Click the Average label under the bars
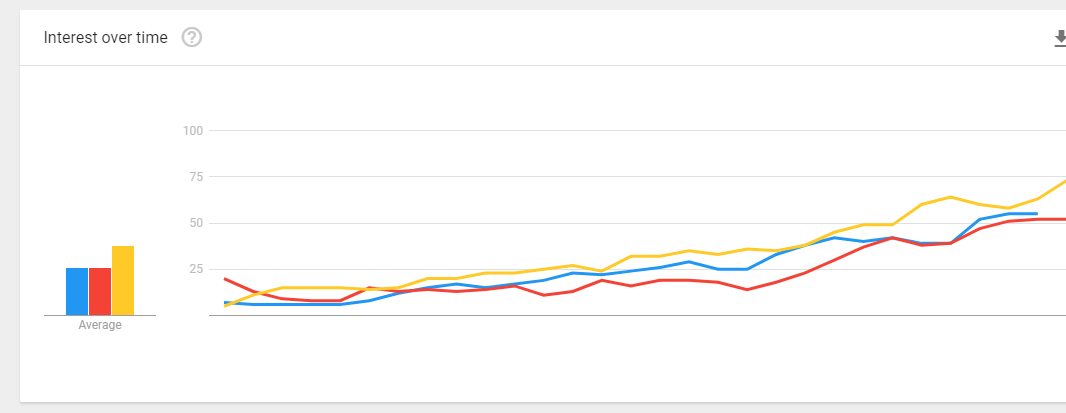The image size is (1066, 413). [x=100, y=325]
